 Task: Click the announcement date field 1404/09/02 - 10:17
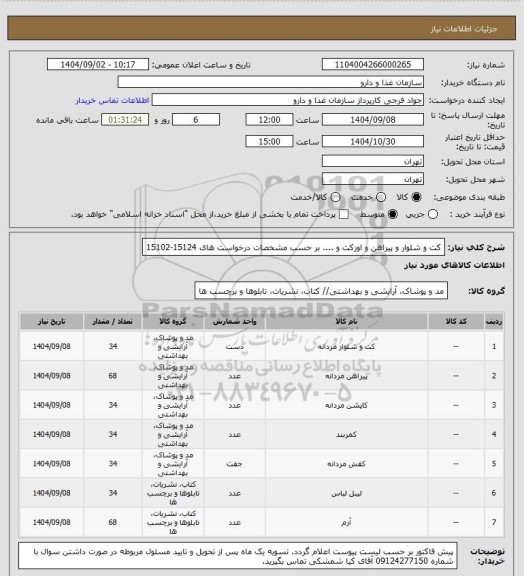[98, 64]
